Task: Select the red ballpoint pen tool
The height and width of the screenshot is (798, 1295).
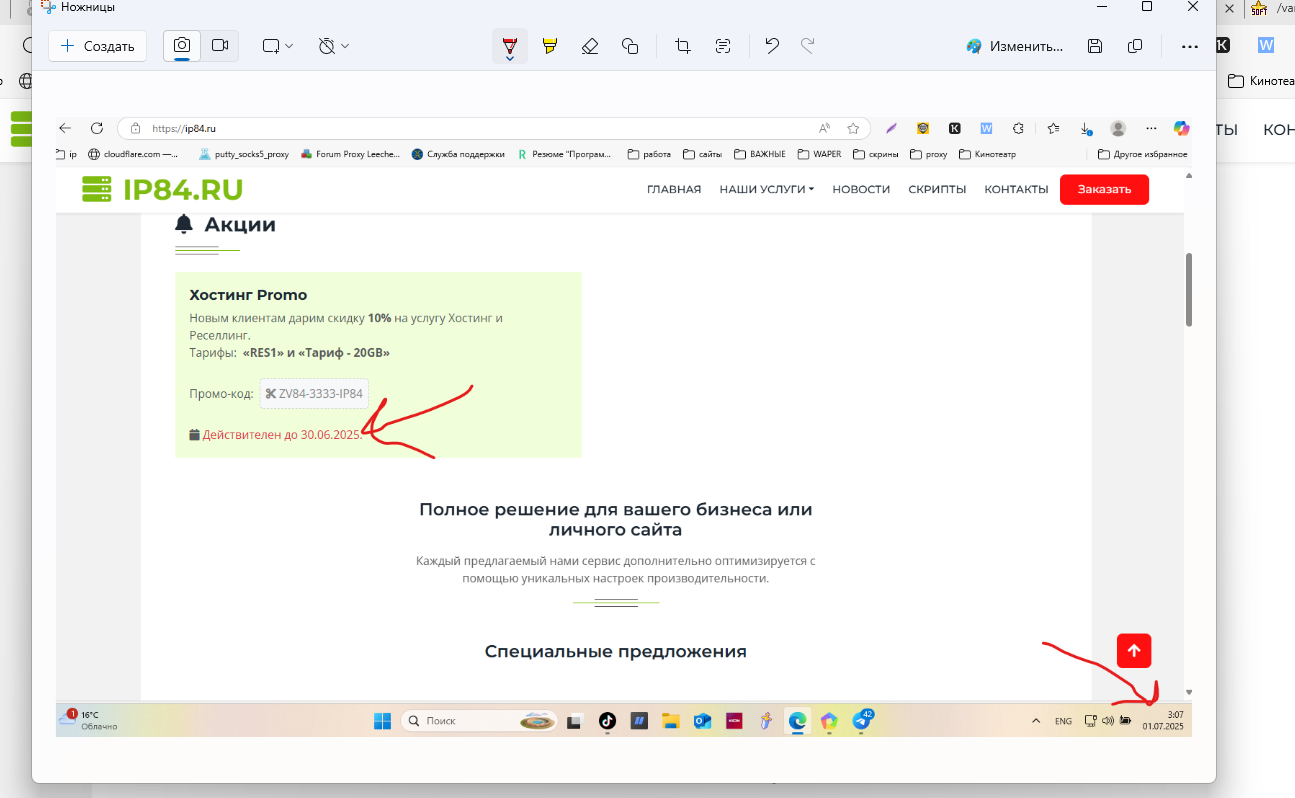Action: [x=510, y=46]
